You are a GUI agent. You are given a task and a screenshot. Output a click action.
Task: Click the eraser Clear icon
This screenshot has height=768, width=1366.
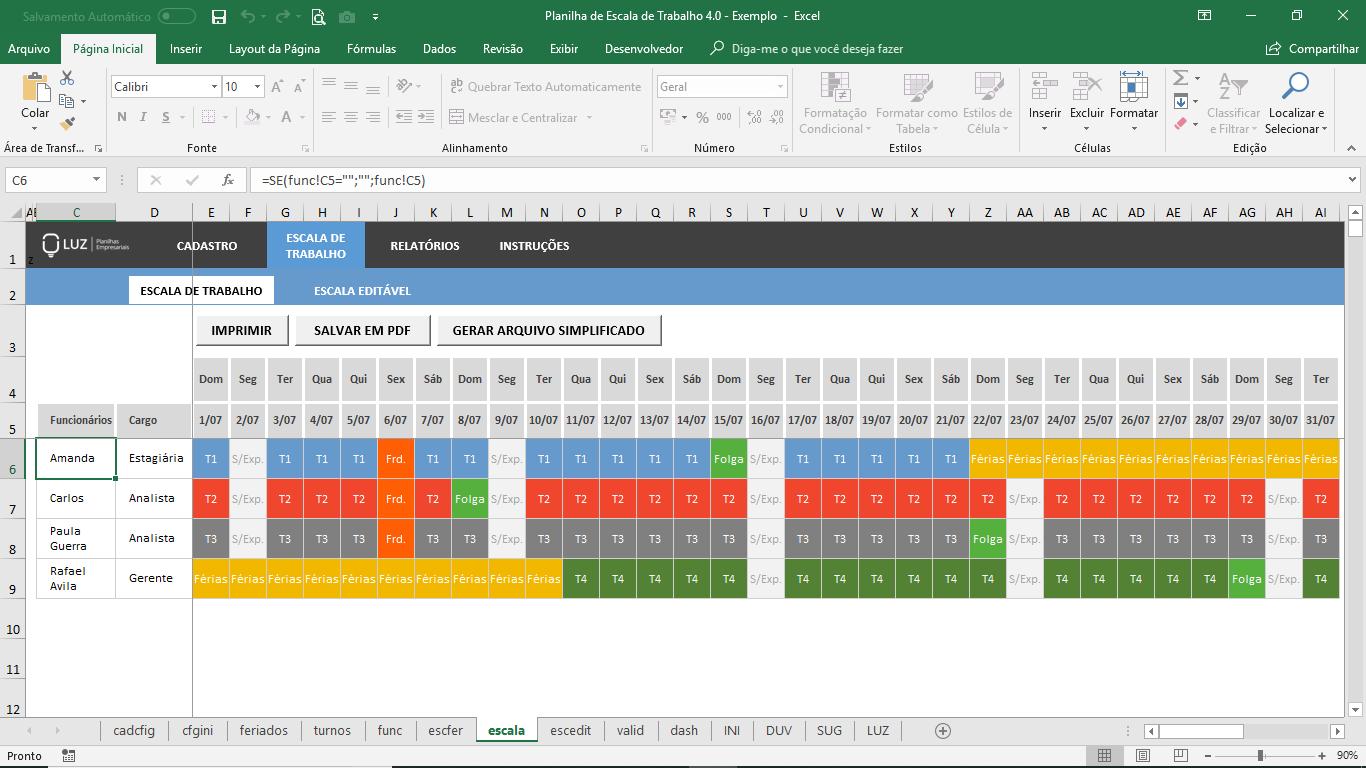[1180, 124]
